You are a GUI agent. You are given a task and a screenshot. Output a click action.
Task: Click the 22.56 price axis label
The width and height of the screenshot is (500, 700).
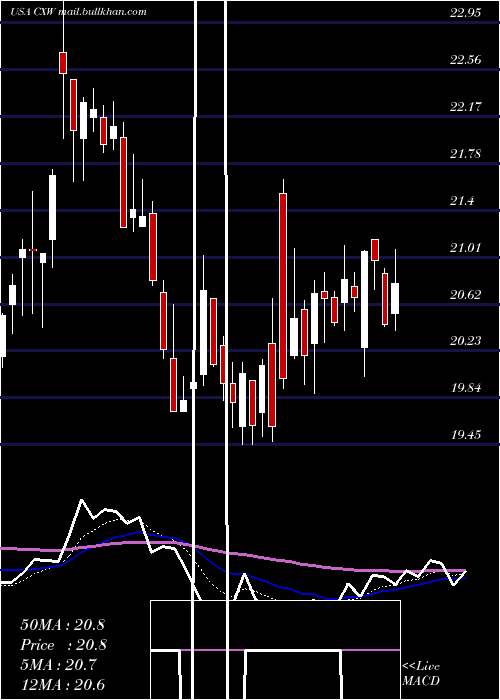(466, 59)
